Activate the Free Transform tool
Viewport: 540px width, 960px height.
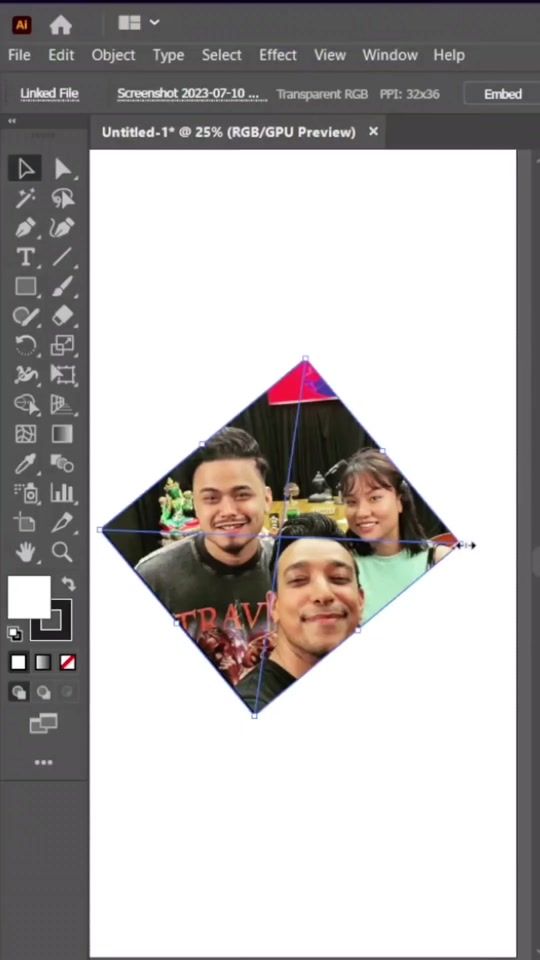62,375
